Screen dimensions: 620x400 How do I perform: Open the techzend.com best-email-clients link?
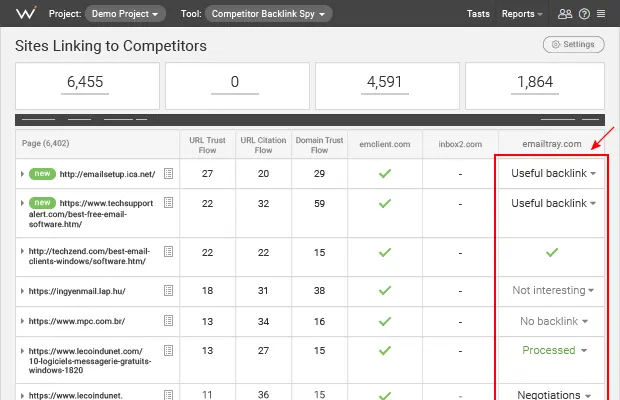(x=89, y=256)
